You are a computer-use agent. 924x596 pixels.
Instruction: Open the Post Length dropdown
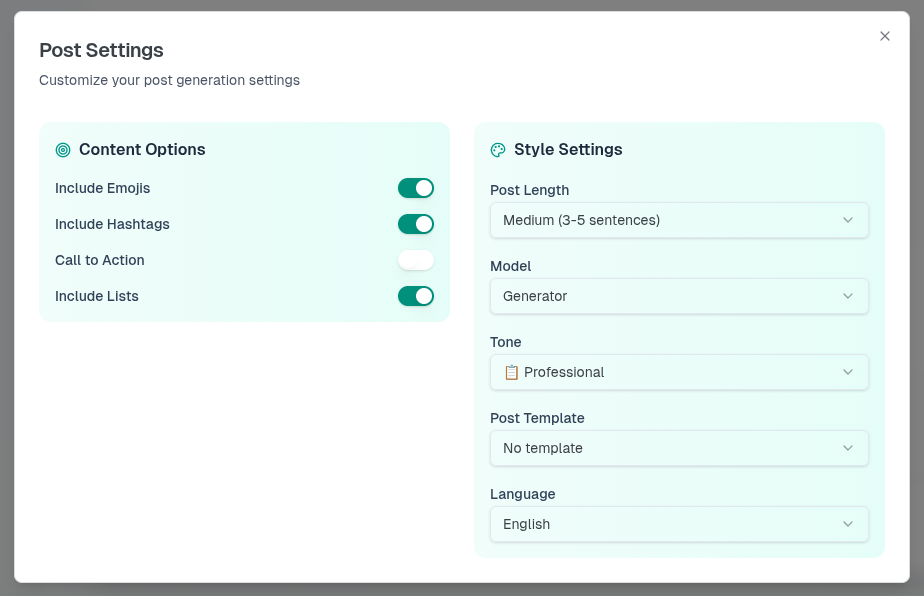click(x=679, y=220)
